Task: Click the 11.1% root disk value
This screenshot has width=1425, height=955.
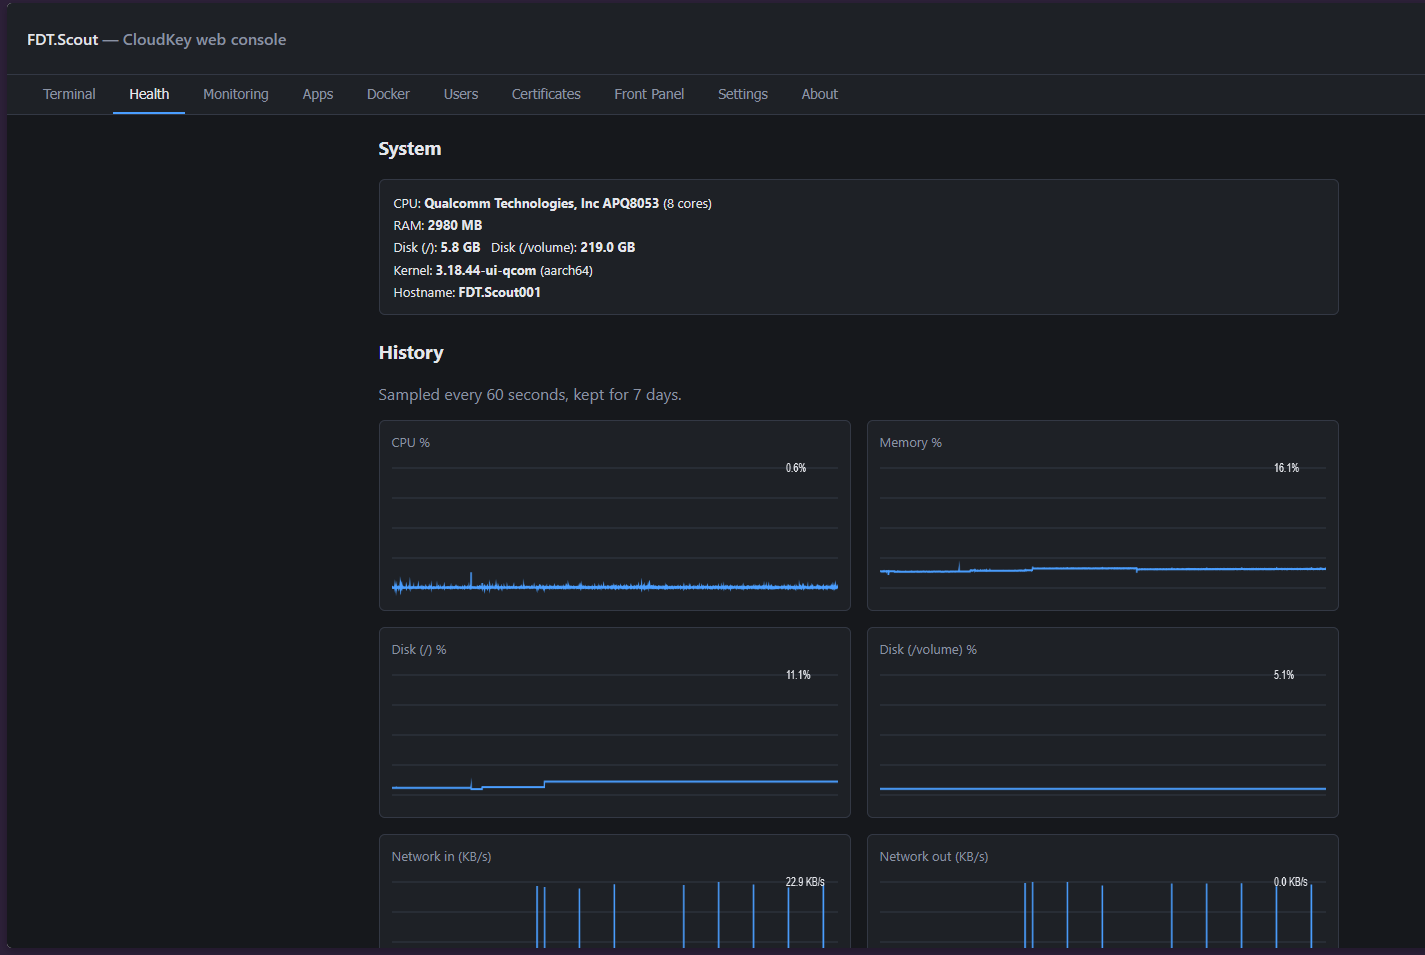Action: [798, 675]
